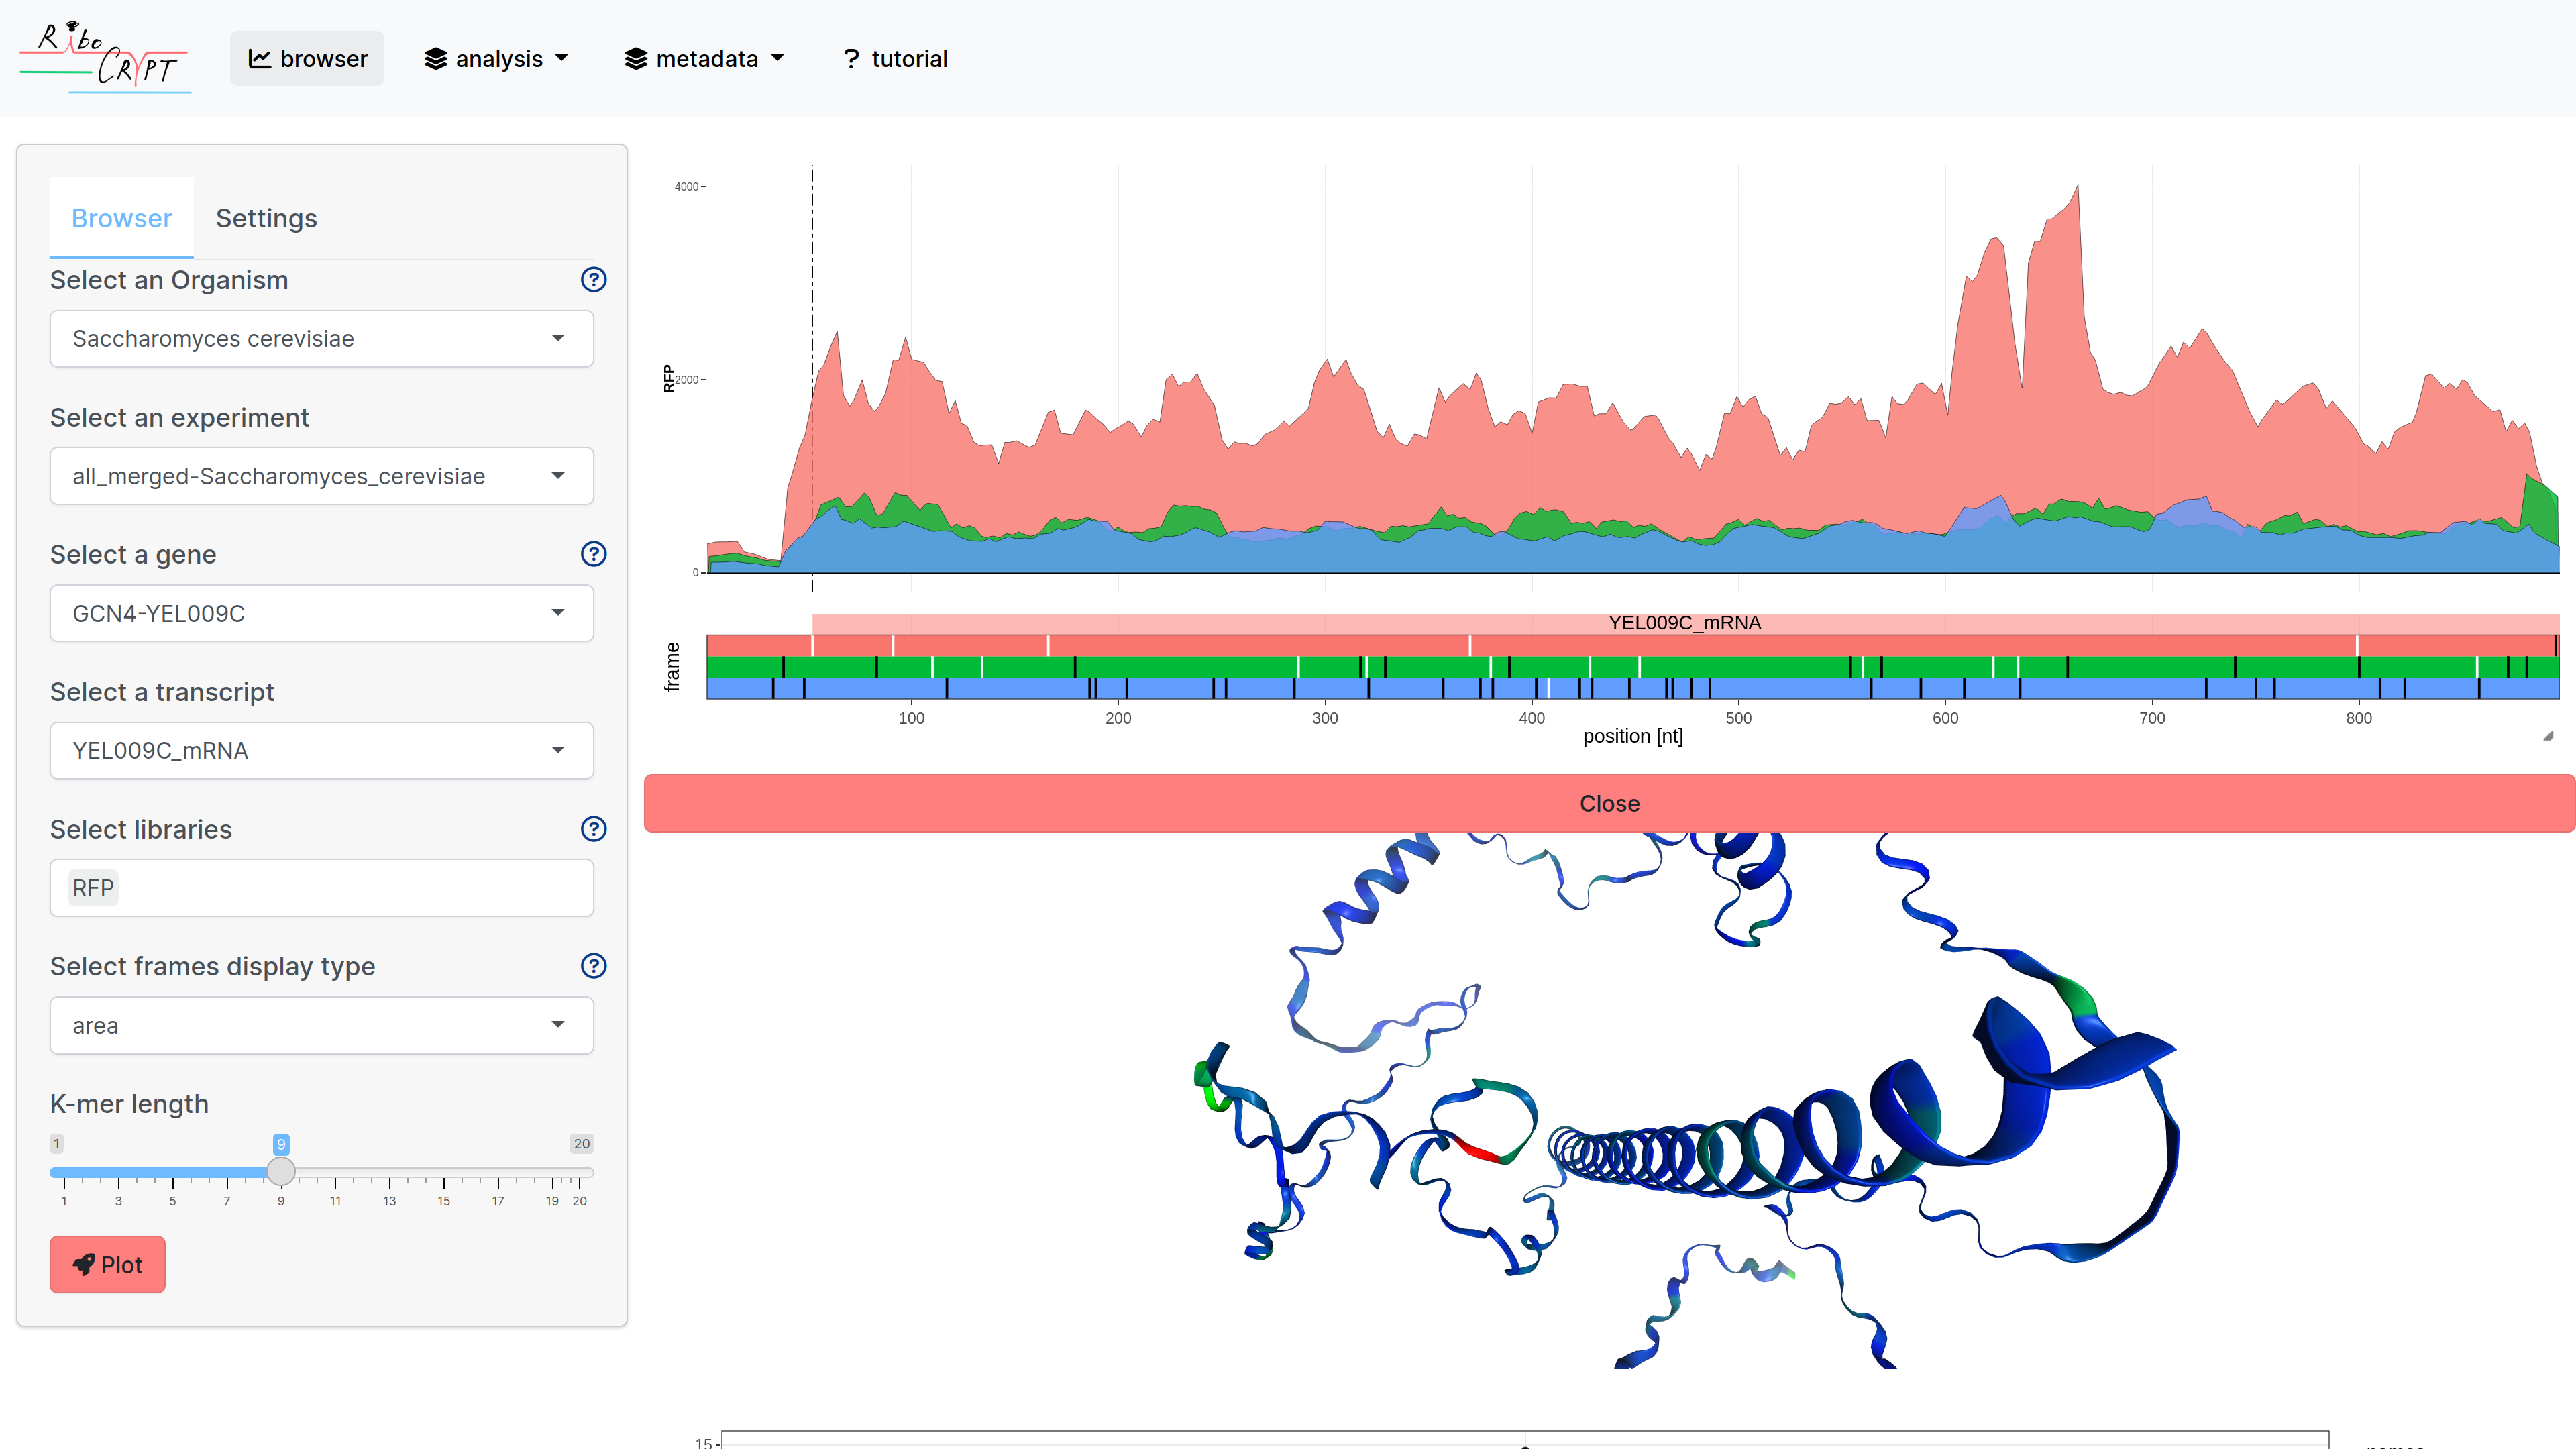
Task: Show help for frames display type
Action: (593, 966)
